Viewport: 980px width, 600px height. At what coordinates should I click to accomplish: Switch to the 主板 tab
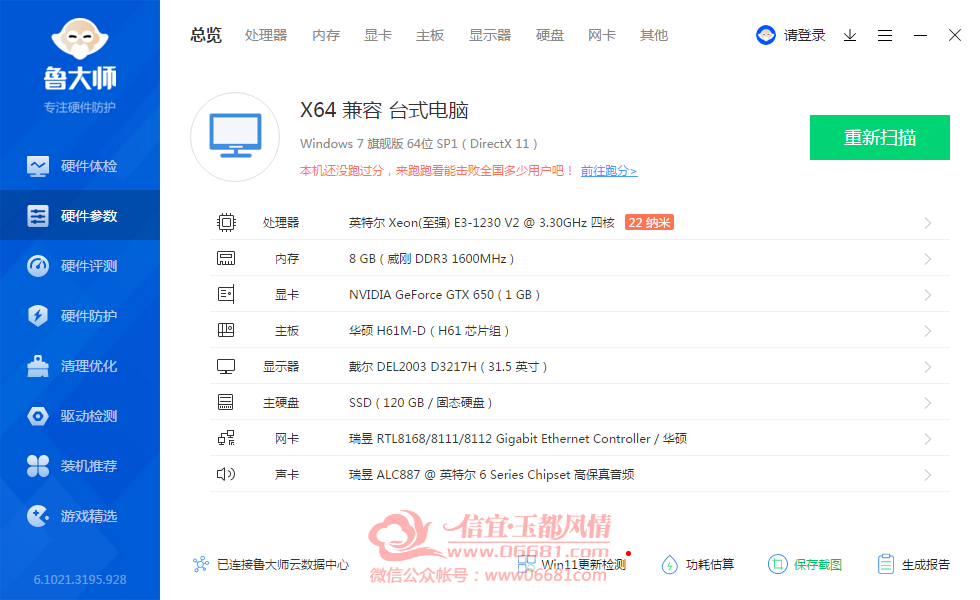tap(430, 35)
